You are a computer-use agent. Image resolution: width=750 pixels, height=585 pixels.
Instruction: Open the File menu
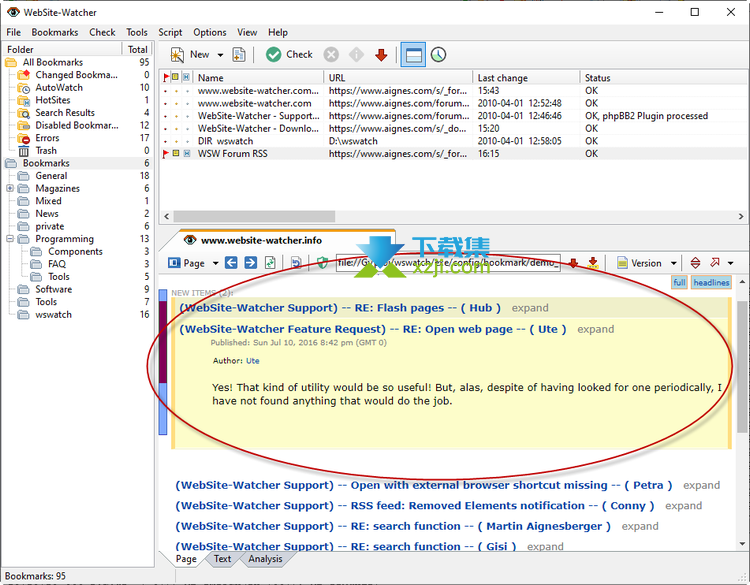point(13,33)
